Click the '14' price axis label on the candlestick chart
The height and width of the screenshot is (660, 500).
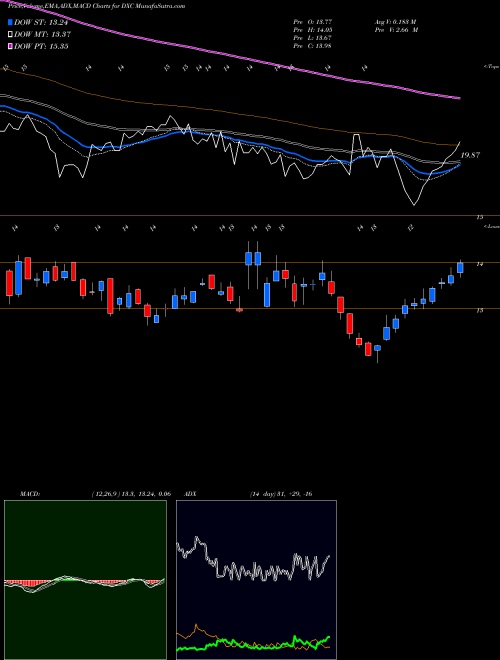click(x=479, y=264)
